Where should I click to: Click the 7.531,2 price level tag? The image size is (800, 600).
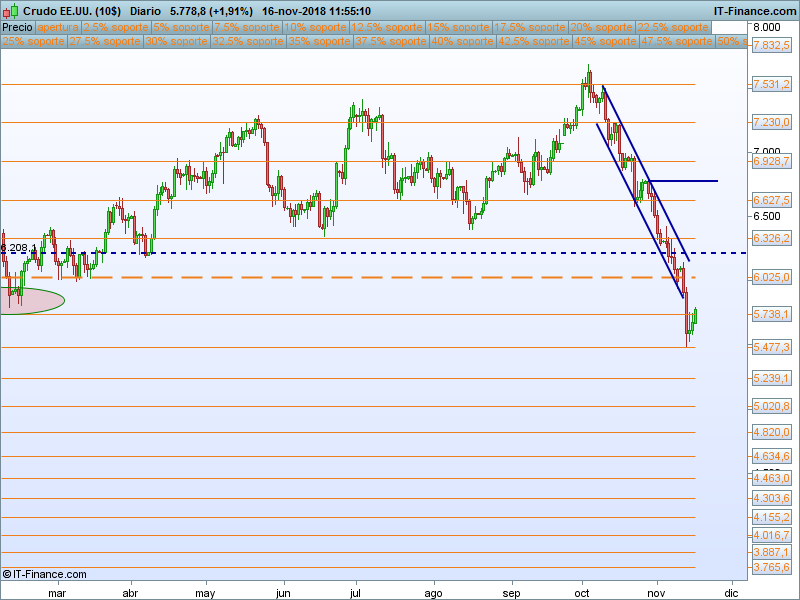tap(771, 84)
